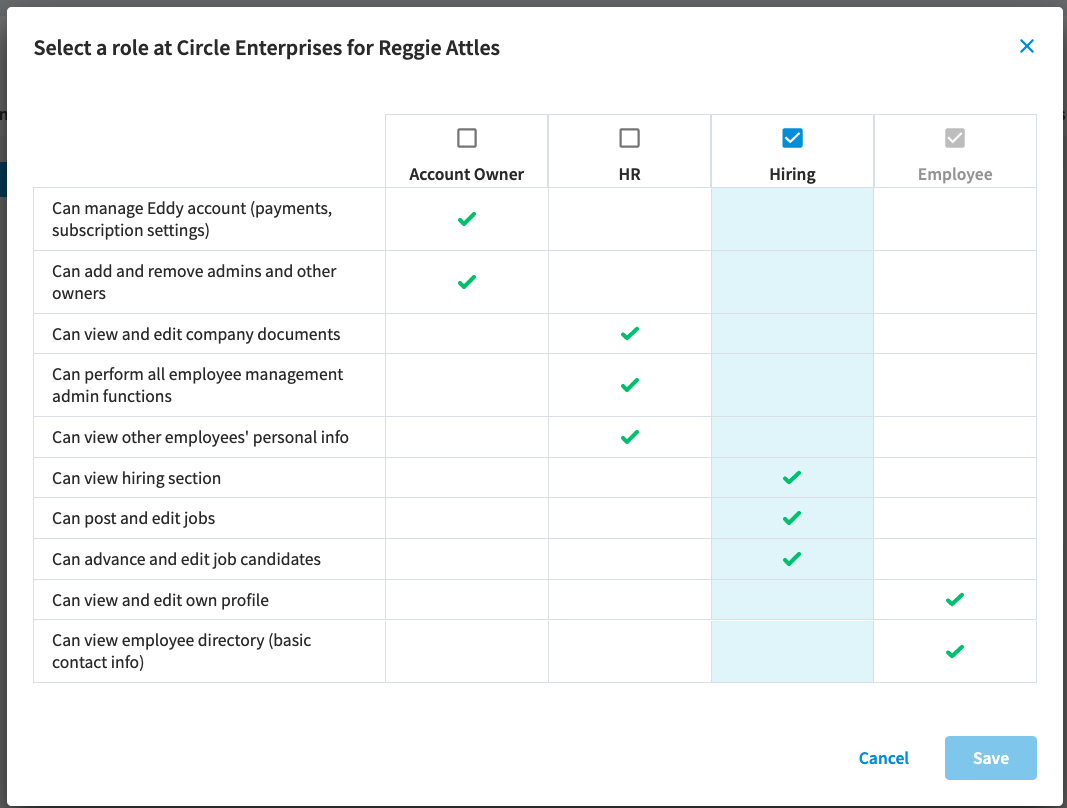Click green checkmark for manage Eddy account
This screenshot has height=808, width=1067.
click(x=467, y=219)
